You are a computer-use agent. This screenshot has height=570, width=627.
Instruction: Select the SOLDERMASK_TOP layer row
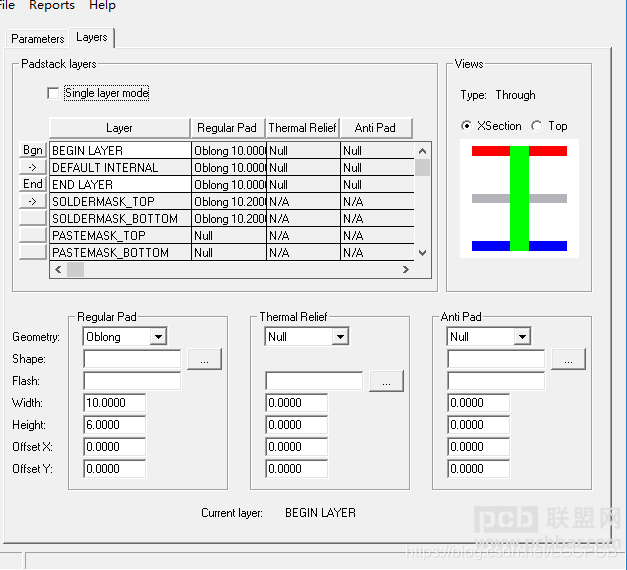pyautogui.click(x=232, y=202)
